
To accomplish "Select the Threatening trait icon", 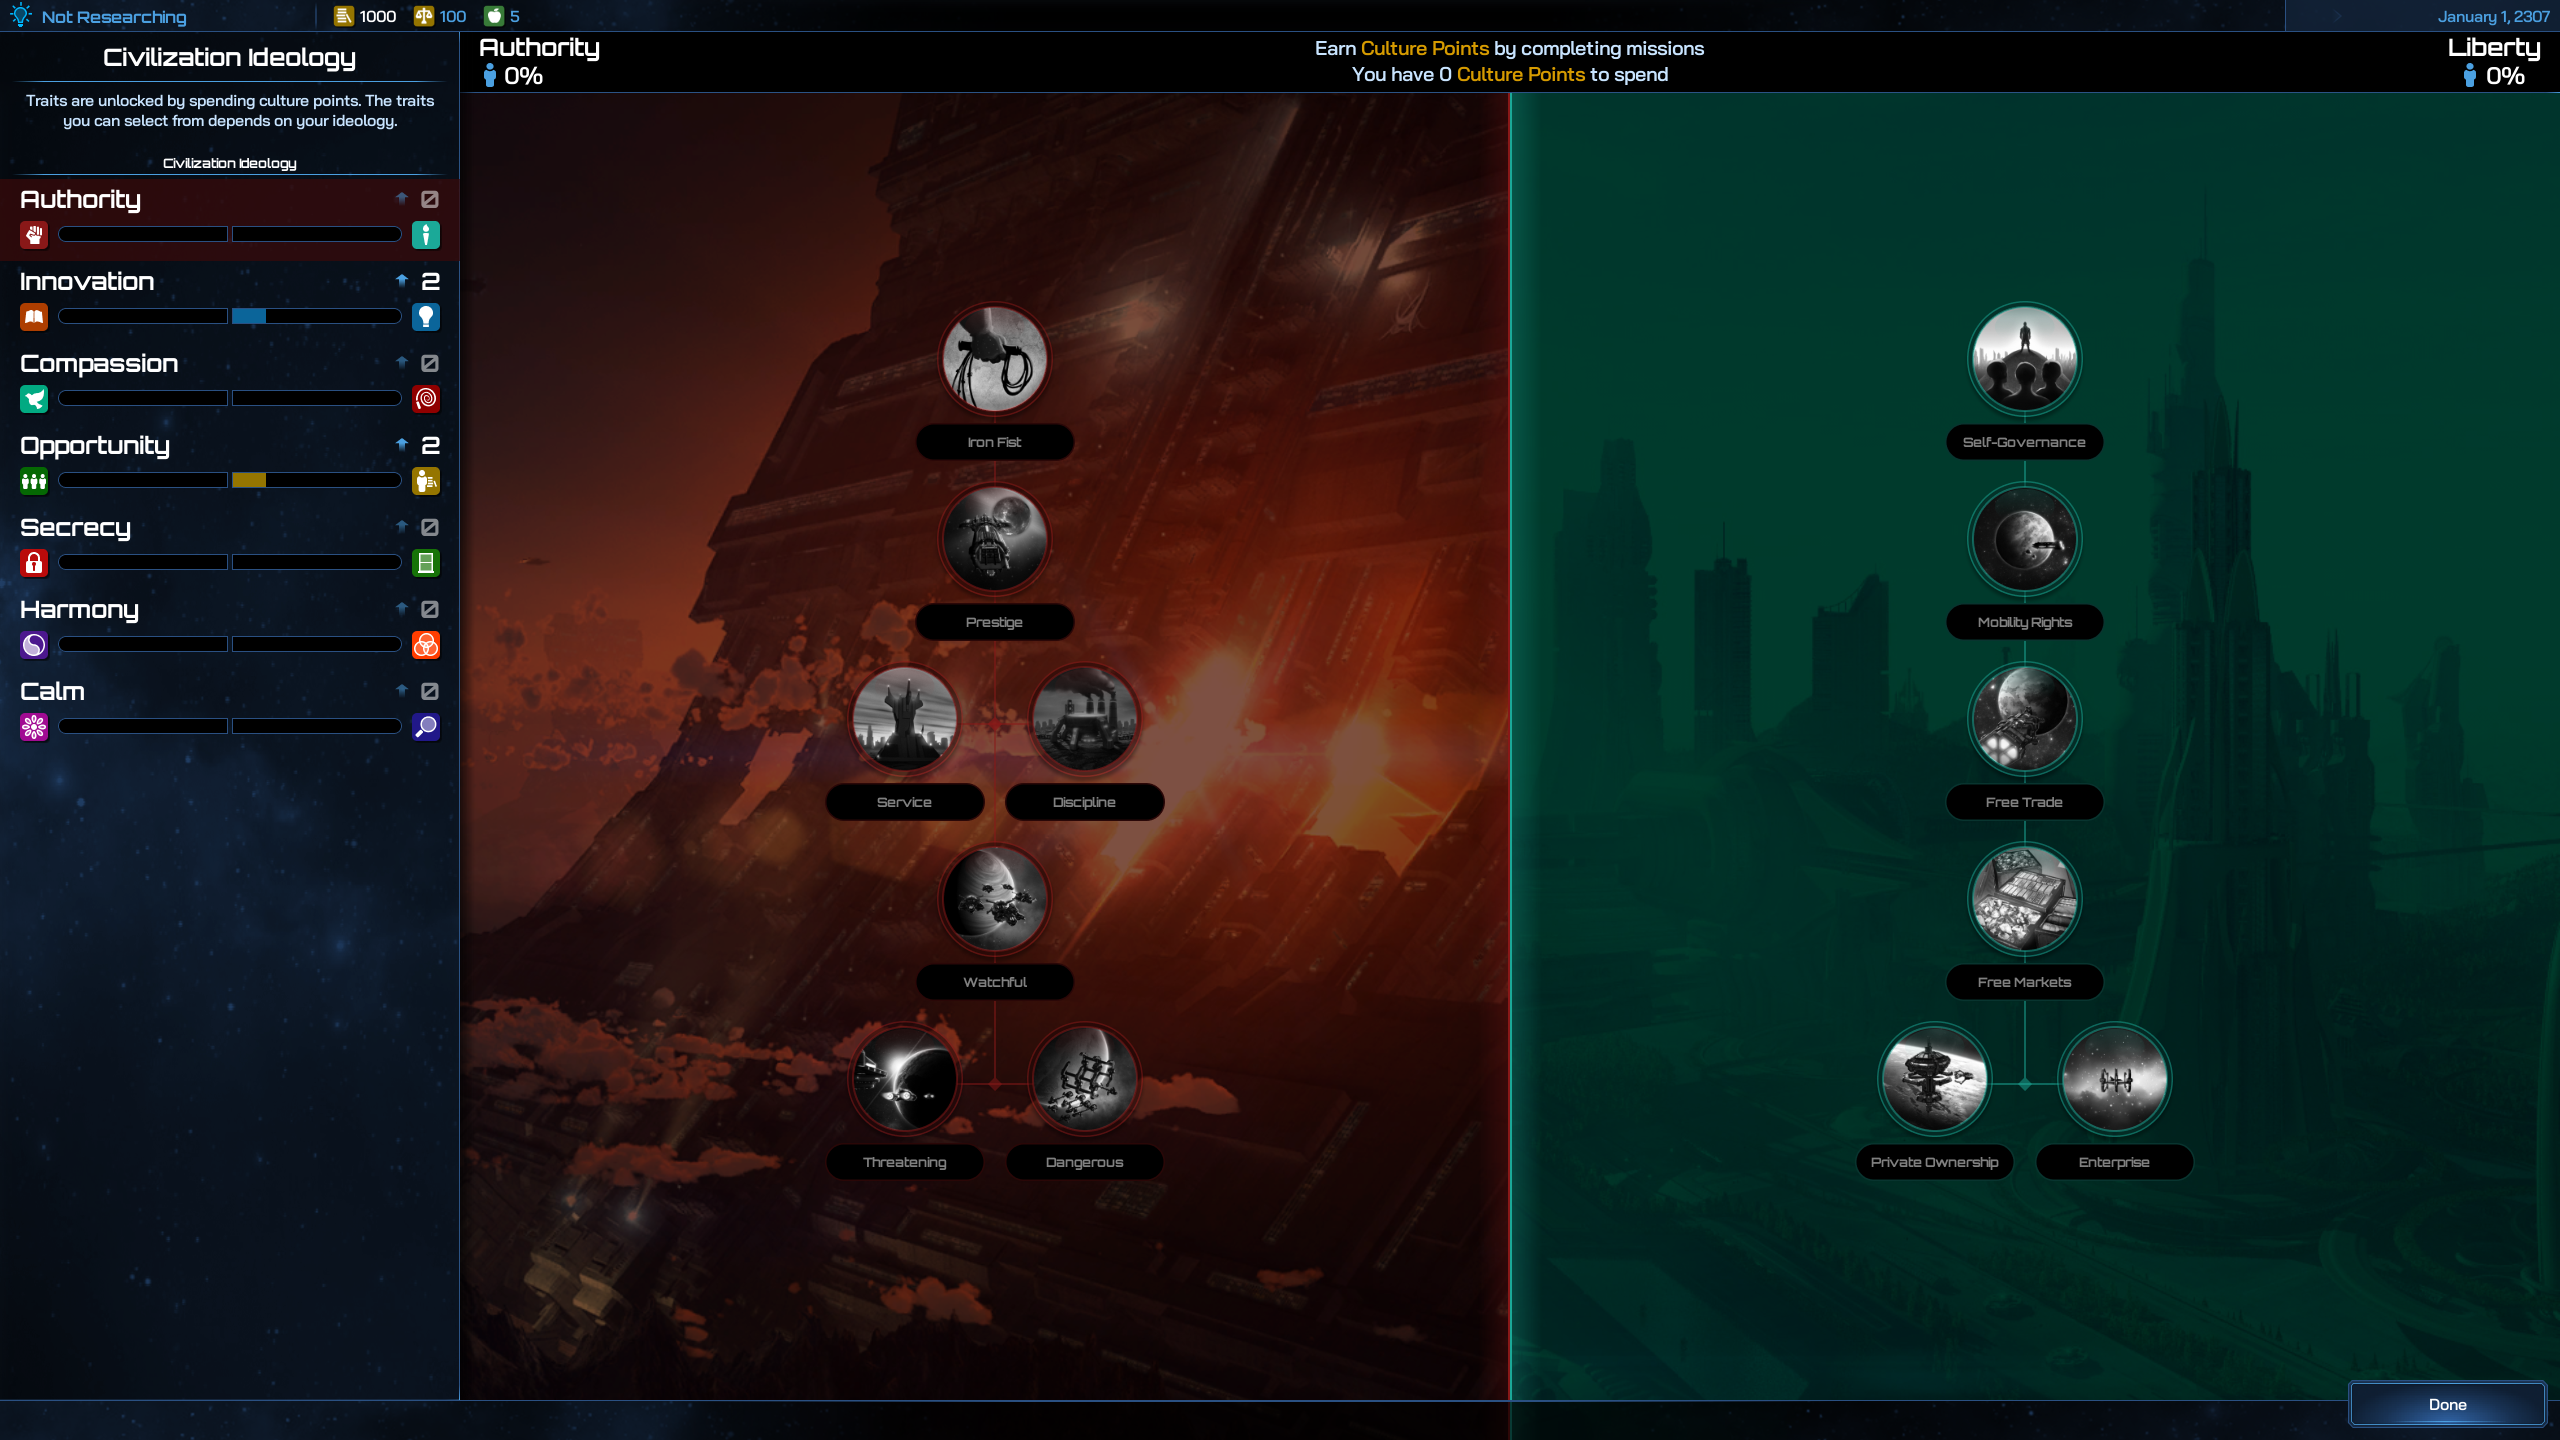I will [904, 1079].
